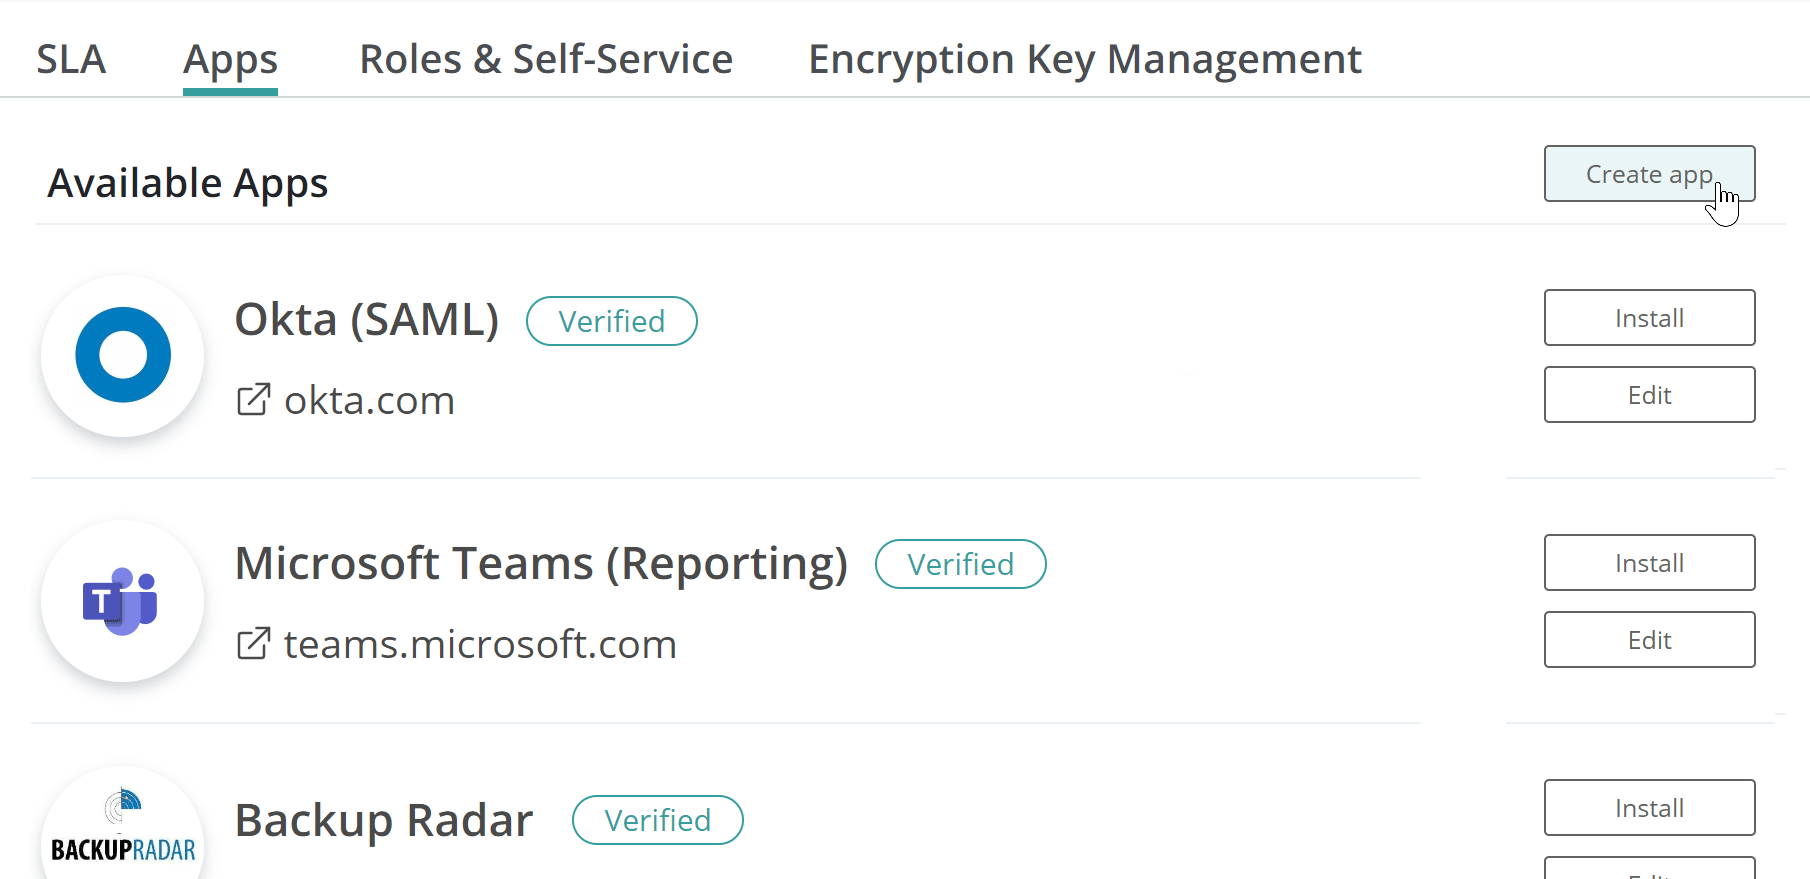Select the Apps tab
This screenshot has height=879, width=1810.
[230, 59]
